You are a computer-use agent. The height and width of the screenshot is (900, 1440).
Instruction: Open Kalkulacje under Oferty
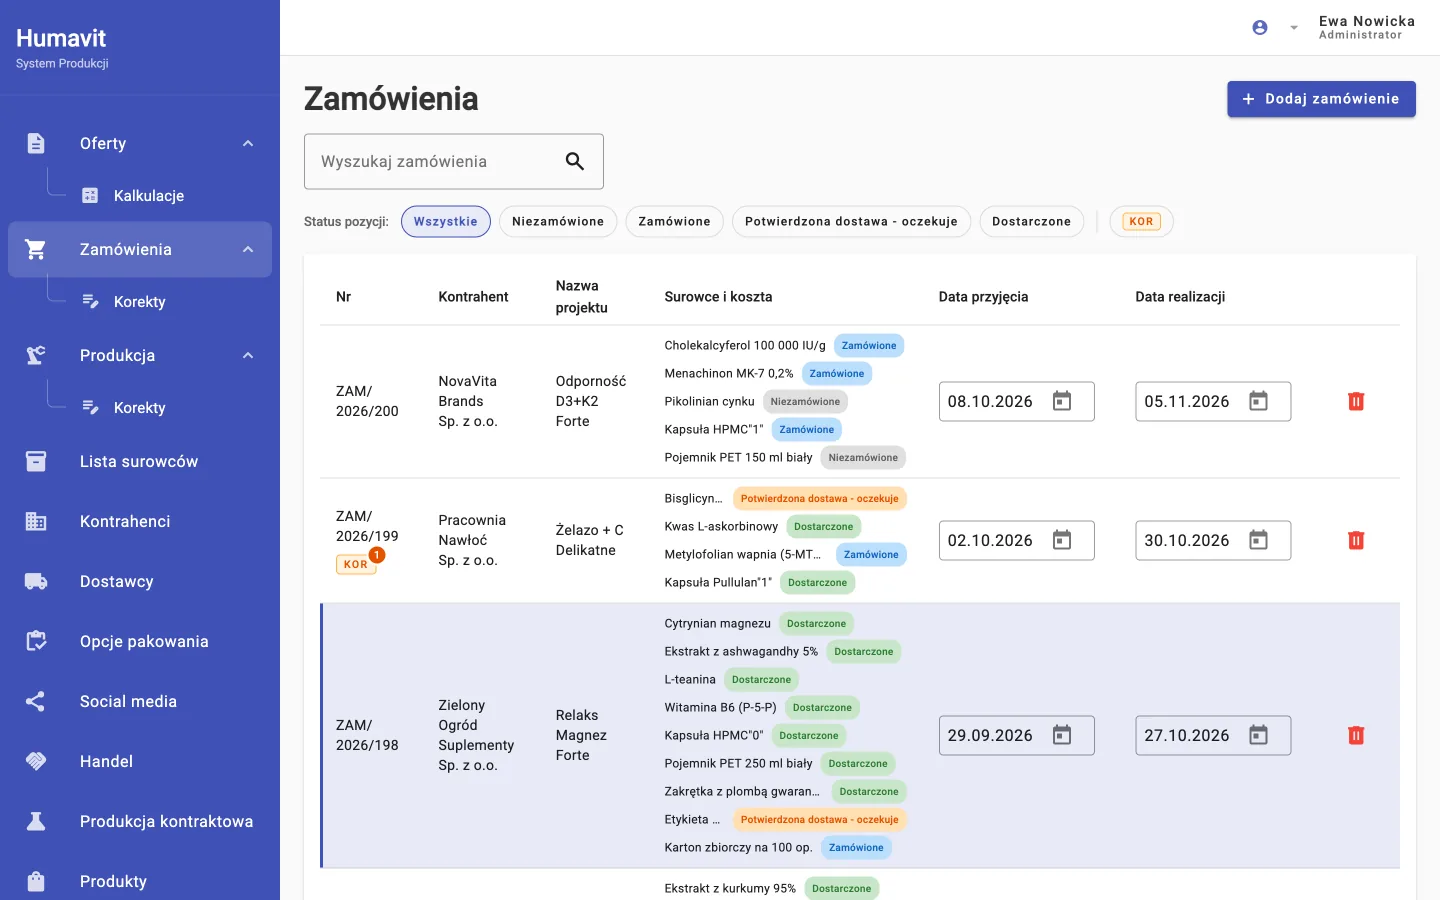149,195
